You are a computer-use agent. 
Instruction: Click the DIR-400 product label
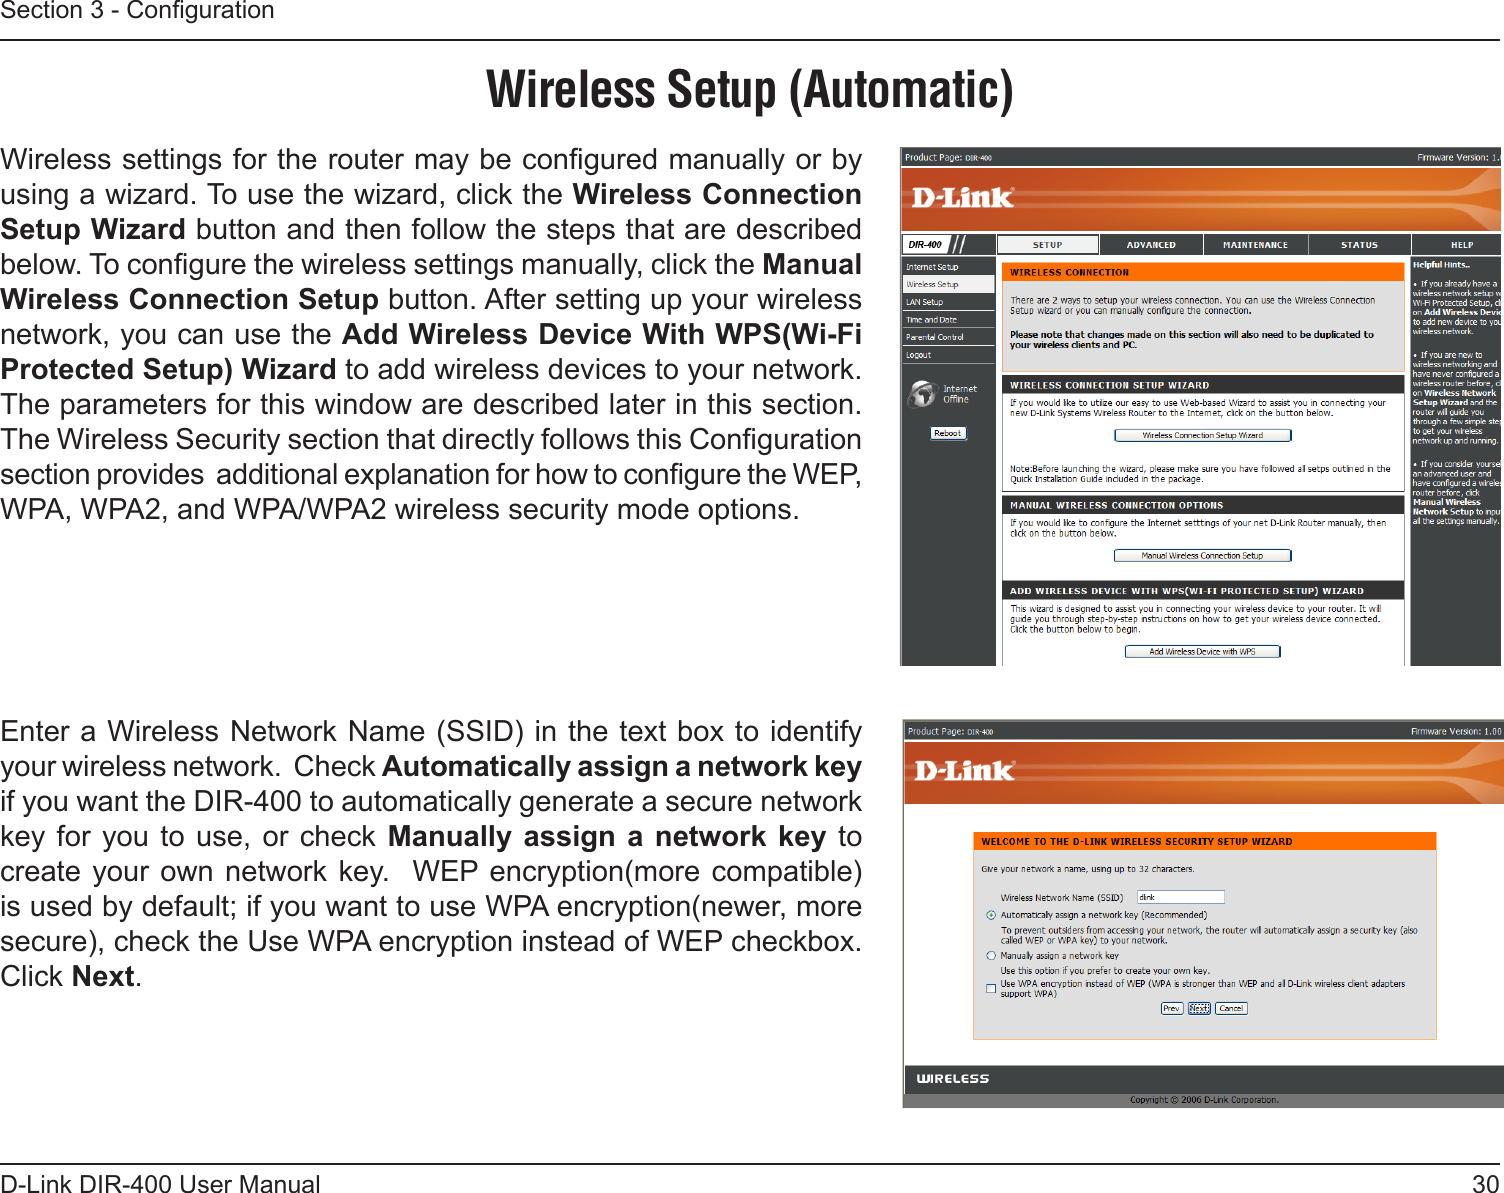click(x=925, y=245)
